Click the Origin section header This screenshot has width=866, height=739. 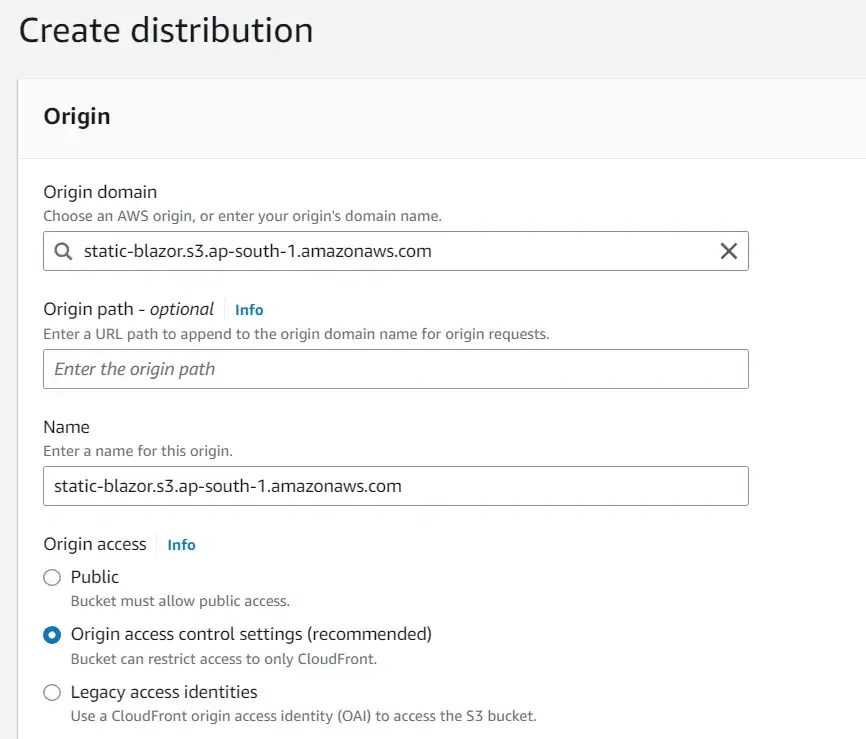tap(76, 117)
